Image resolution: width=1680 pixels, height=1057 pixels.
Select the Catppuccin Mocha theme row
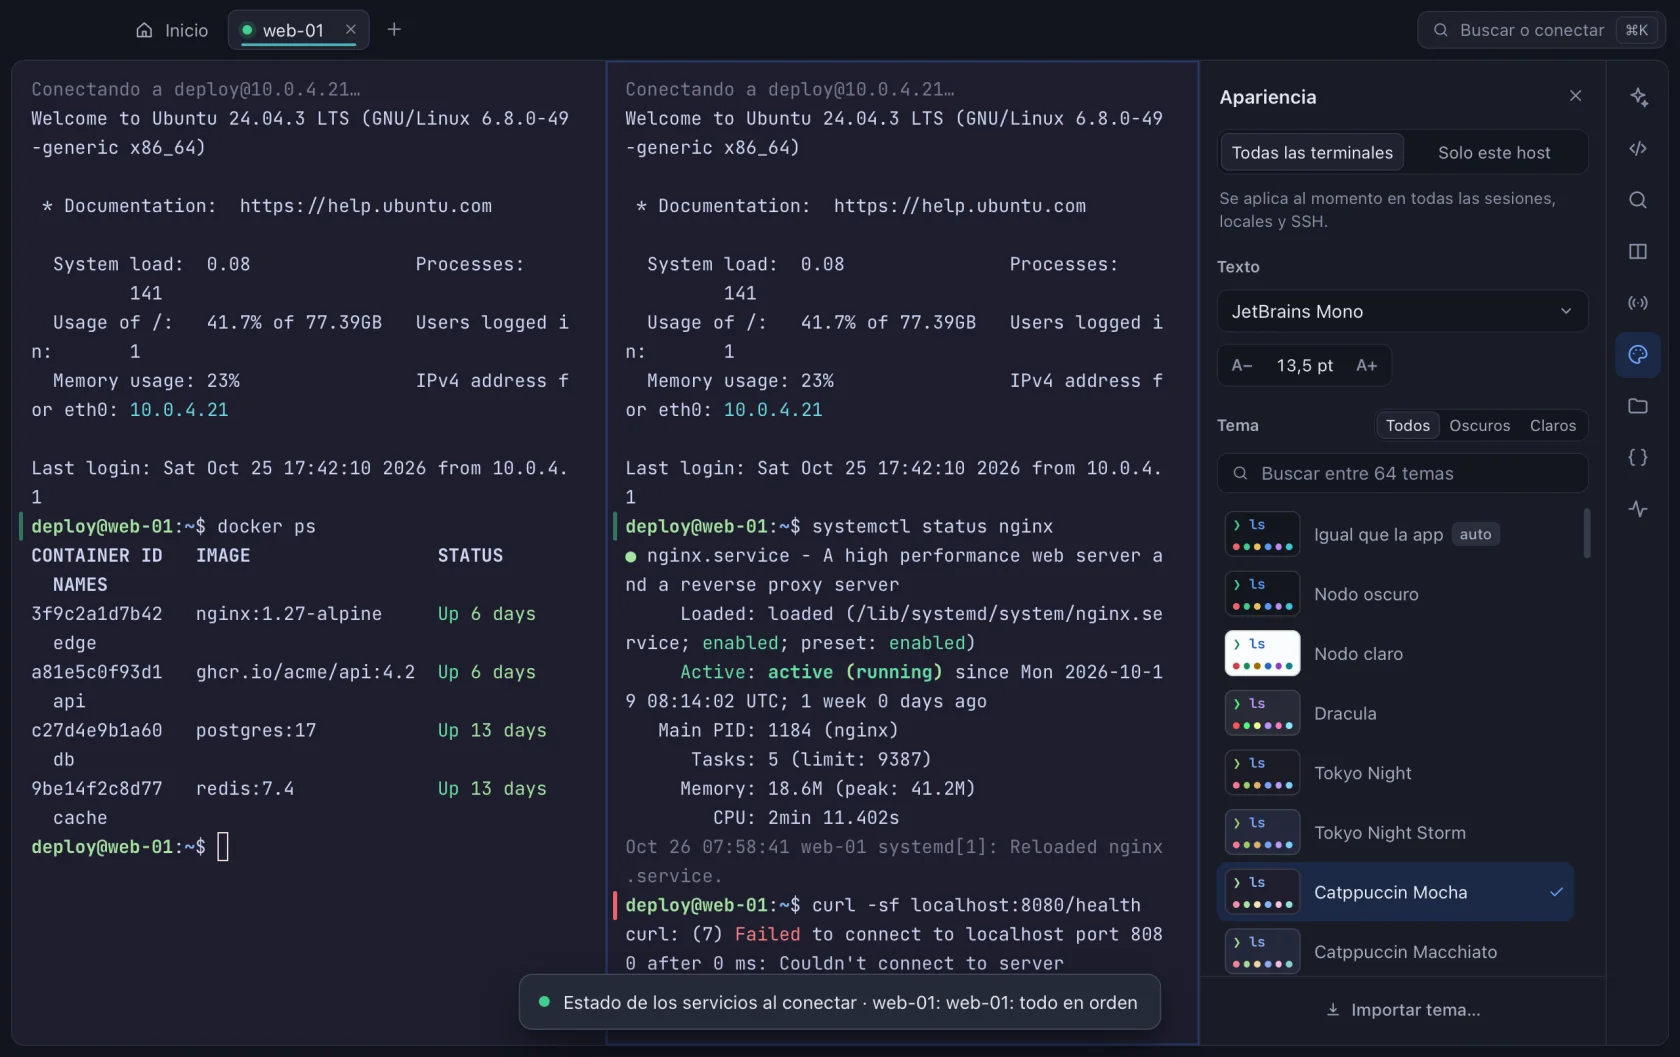(x=1396, y=892)
